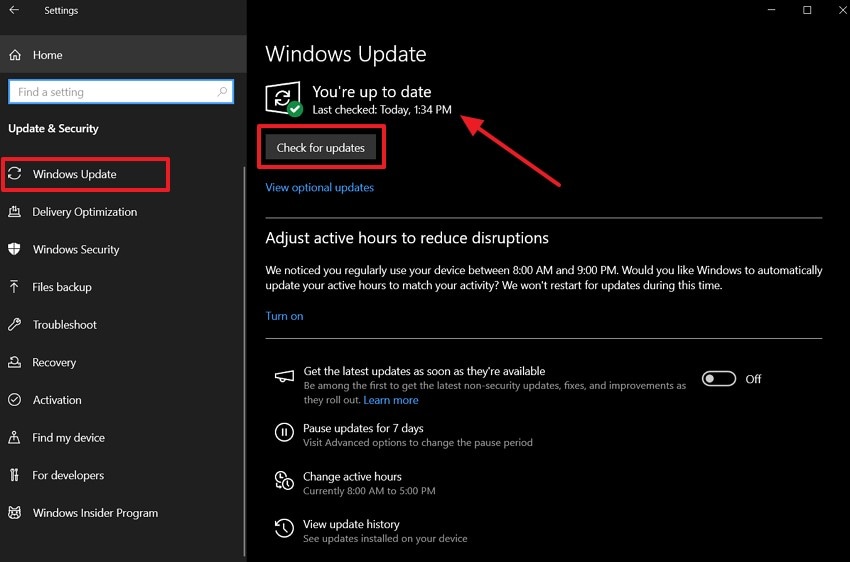The image size is (850, 562).
Task: Open Delivery Optimization settings
Action: pyautogui.click(x=123, y=211)
